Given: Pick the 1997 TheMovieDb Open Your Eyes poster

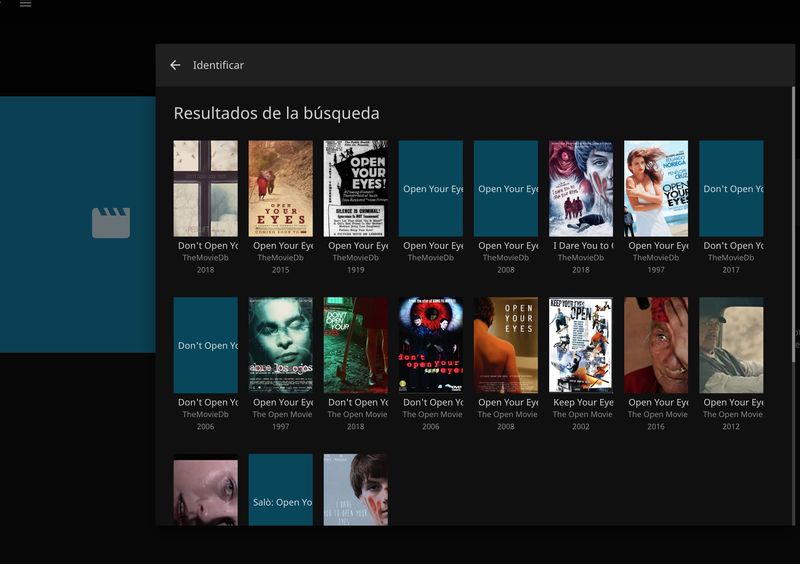Looking at the screenshot, I should (656, 188).
